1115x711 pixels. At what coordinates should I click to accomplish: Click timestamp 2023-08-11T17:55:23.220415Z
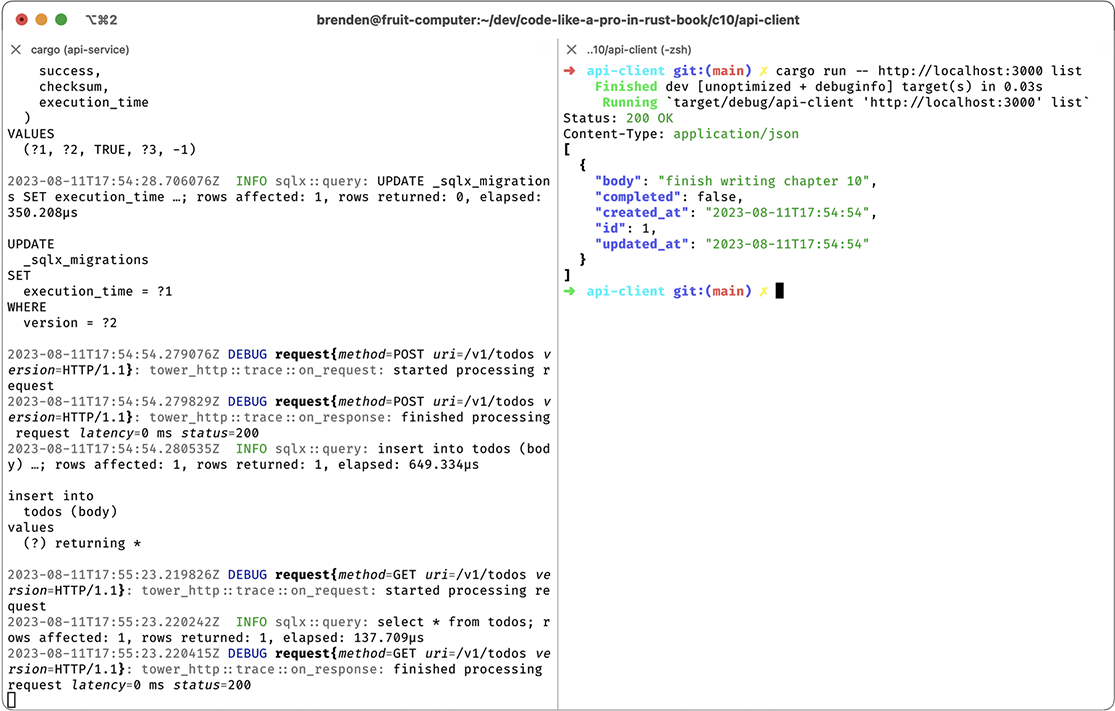click(114, 653)
